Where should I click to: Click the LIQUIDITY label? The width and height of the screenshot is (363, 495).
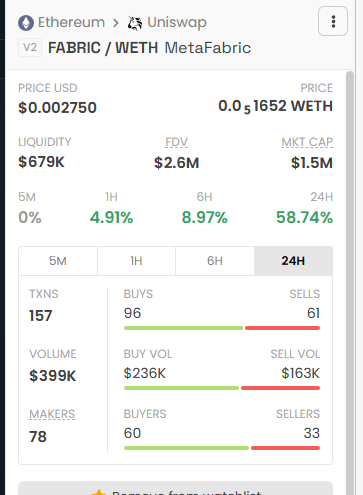tap(45, 142)
